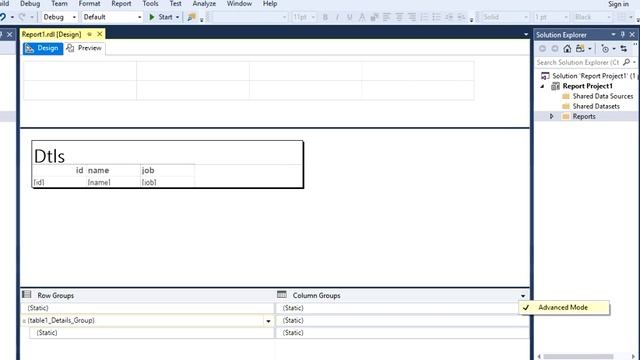Select the Dtls title textbox in report
Image resolution: width=640 pixels, height=360 pixels.
[x=167, y=153]
